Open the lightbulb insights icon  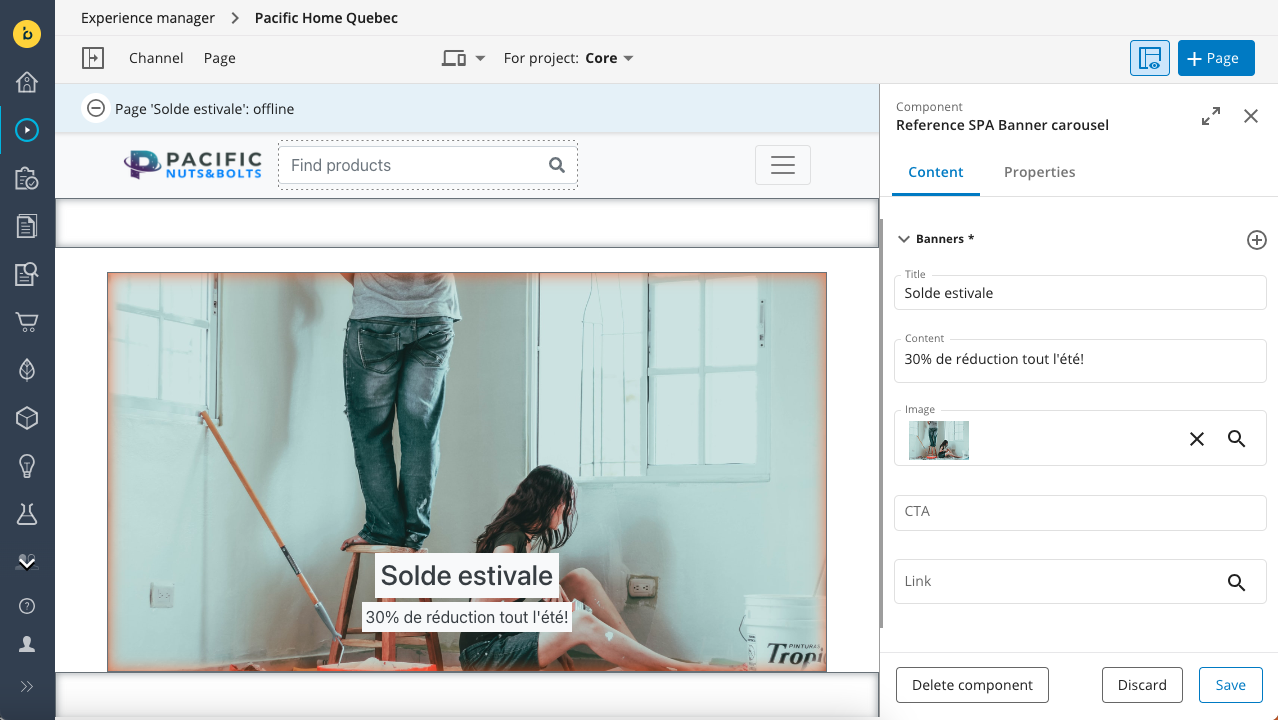tap(27, 466)
